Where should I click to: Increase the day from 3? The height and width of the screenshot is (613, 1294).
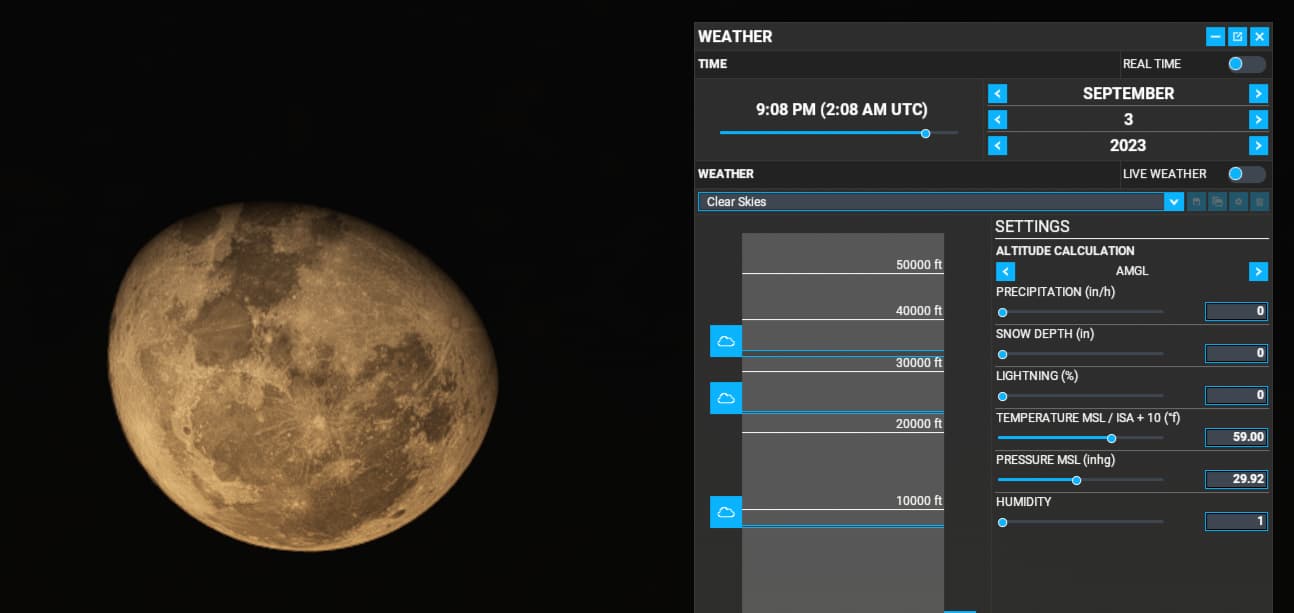pos(1259,120)
